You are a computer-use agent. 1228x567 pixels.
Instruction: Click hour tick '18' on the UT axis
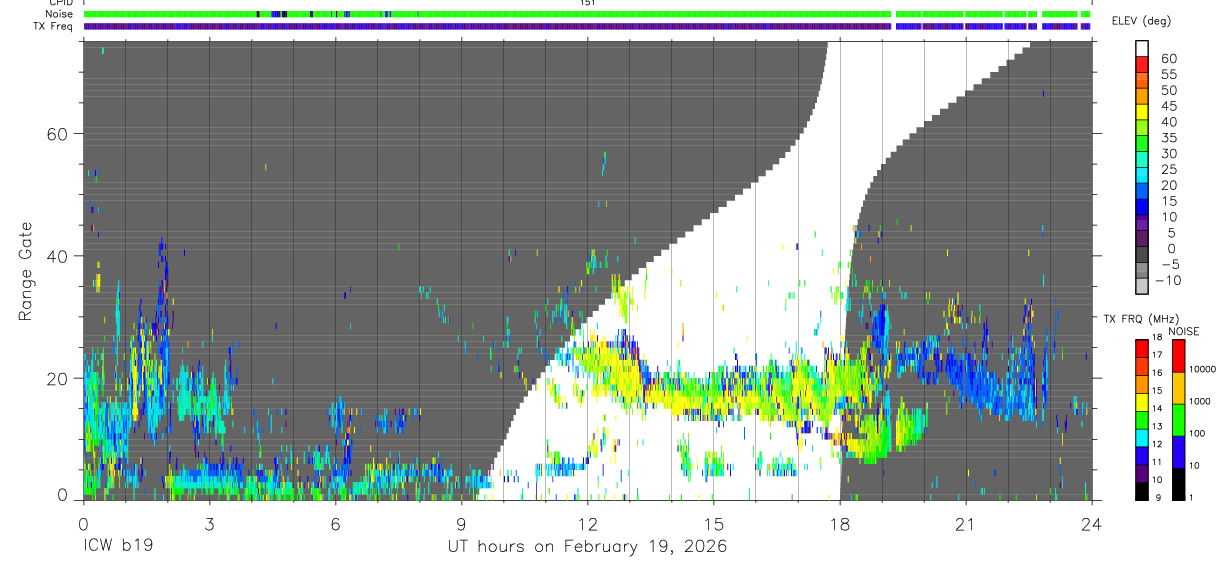point(840,524)
